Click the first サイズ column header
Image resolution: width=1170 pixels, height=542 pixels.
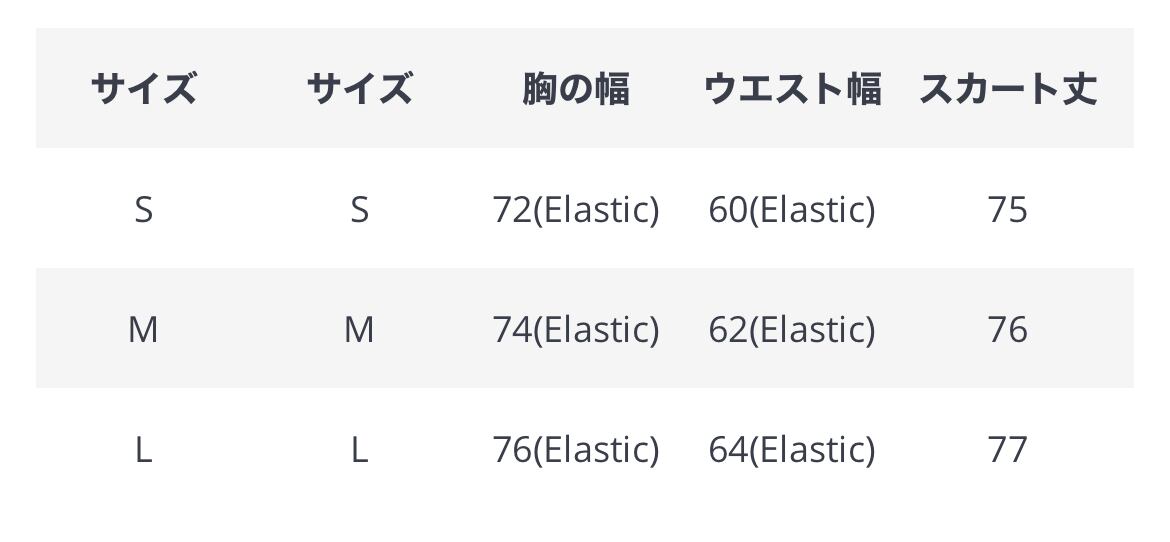[x=143, y=89]
